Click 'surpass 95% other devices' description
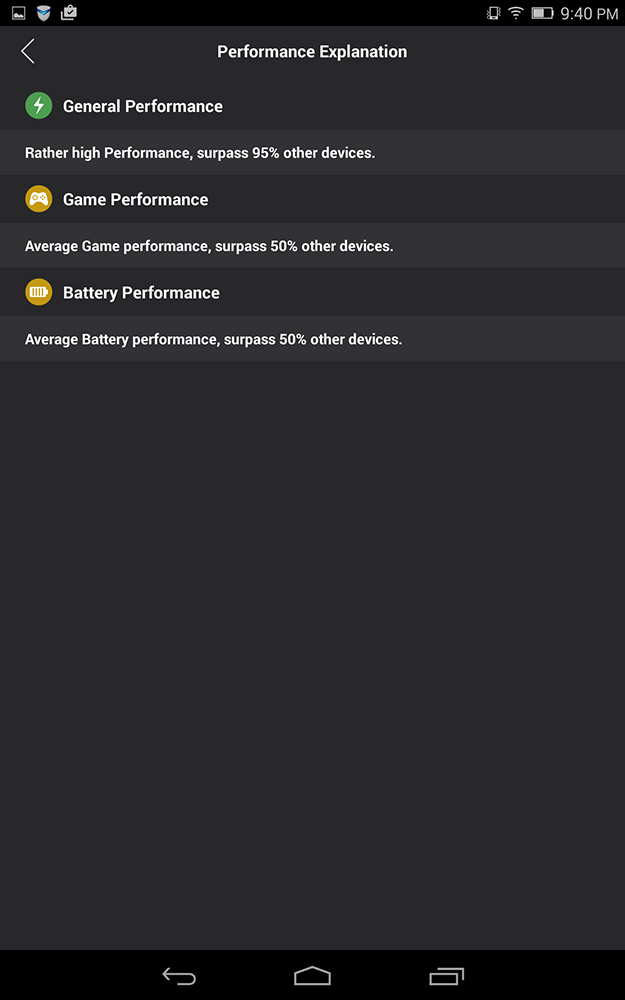Image resolution: width=625 pixels, height=1000 pixels. [286, 153]
